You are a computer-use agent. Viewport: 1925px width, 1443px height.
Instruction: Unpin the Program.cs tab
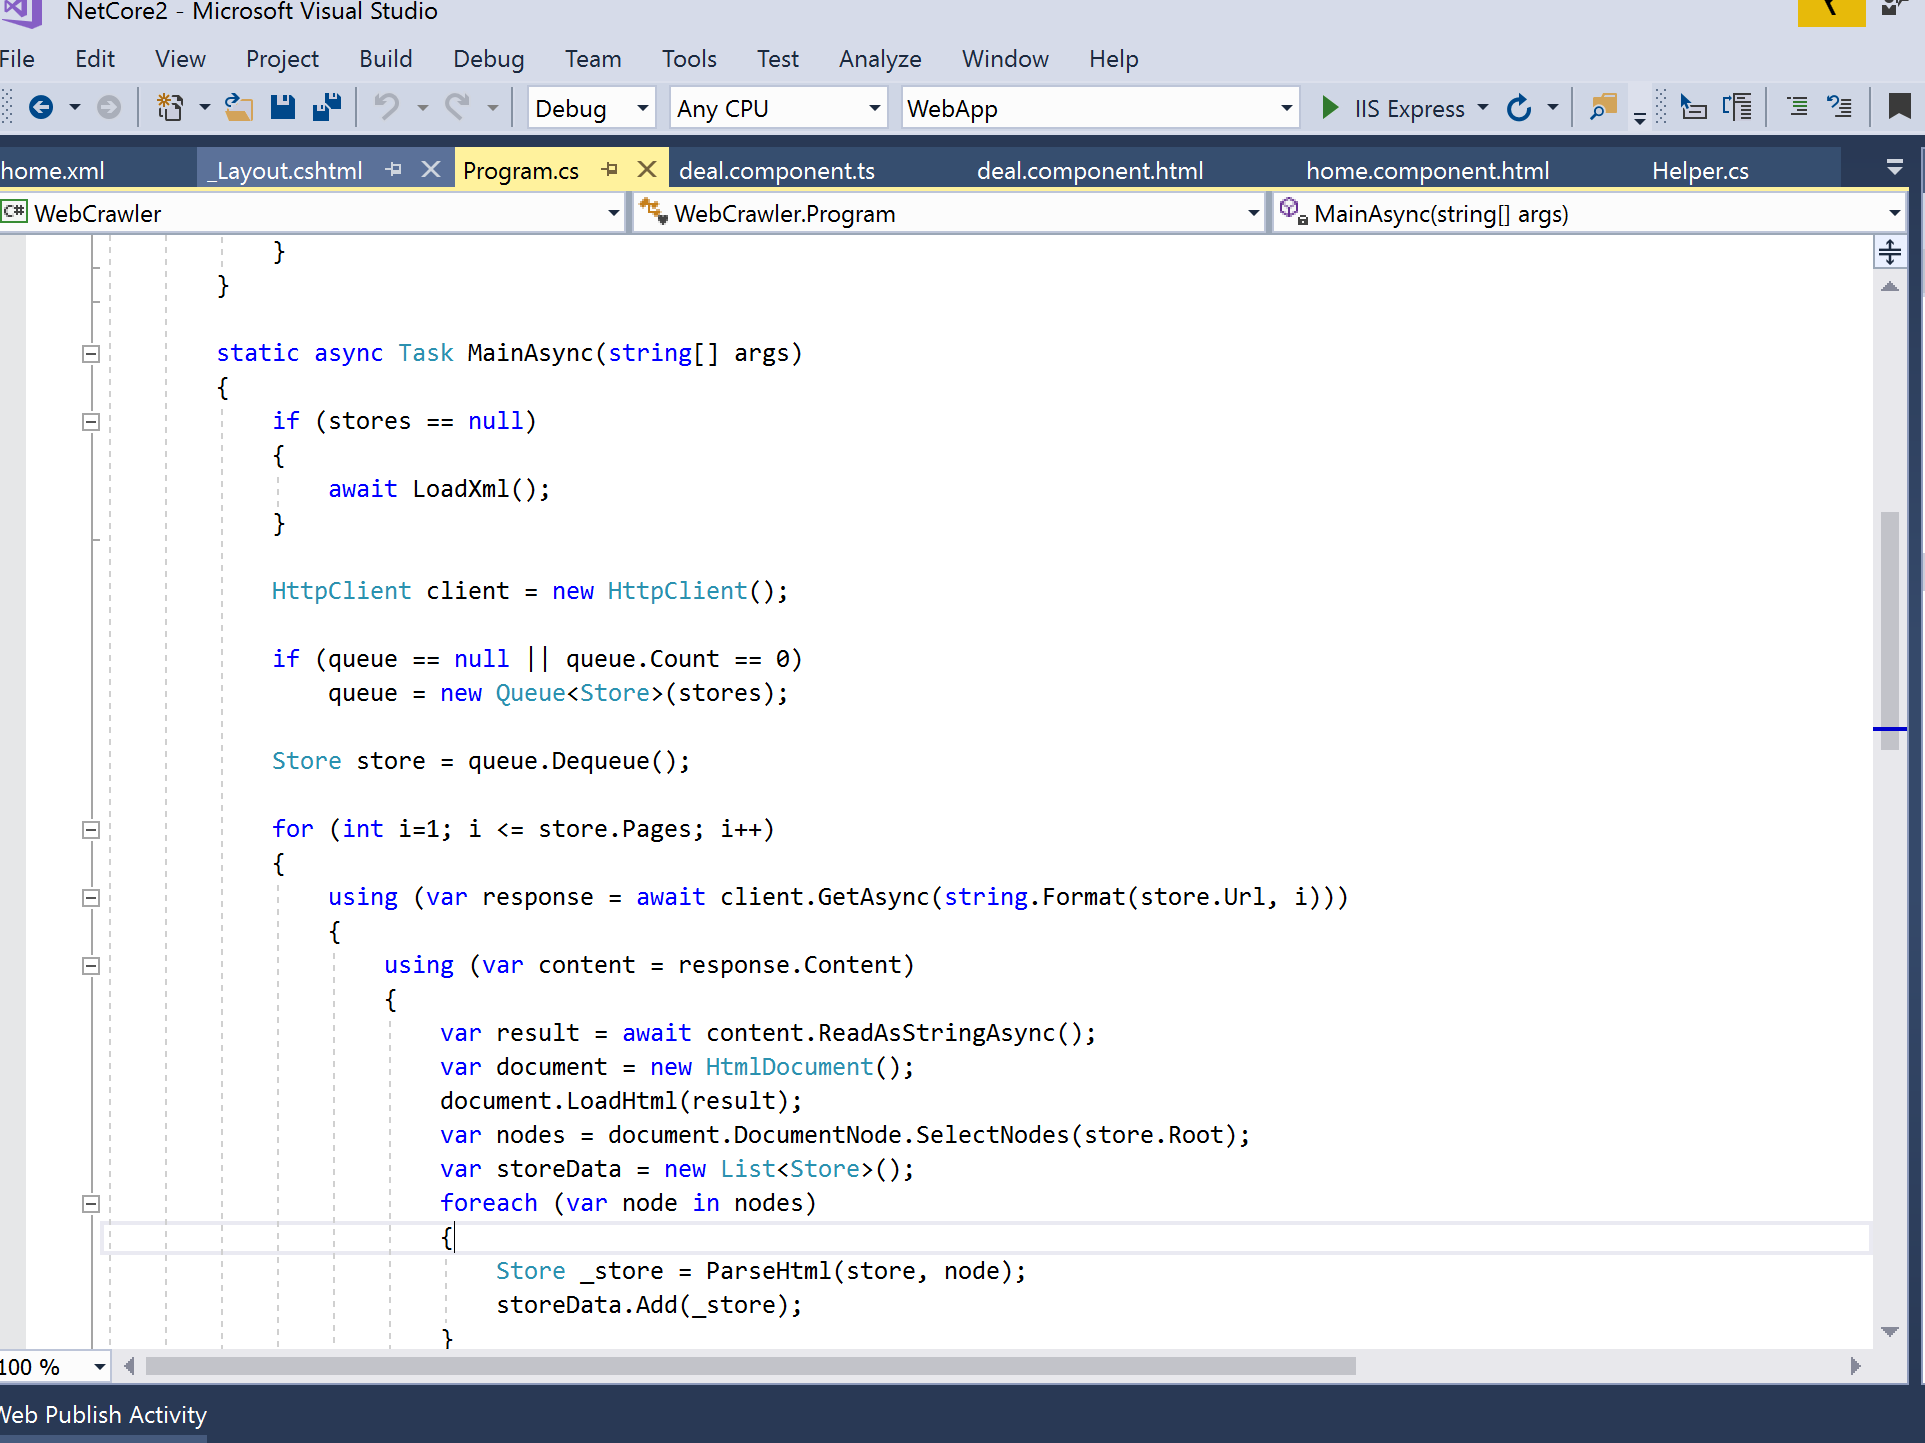coord(610,169)
